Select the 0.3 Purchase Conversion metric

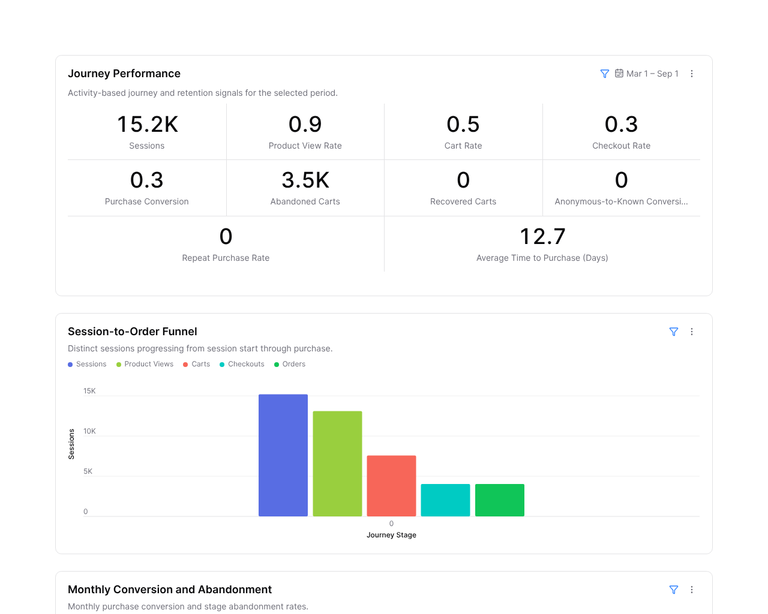point(147,188)
